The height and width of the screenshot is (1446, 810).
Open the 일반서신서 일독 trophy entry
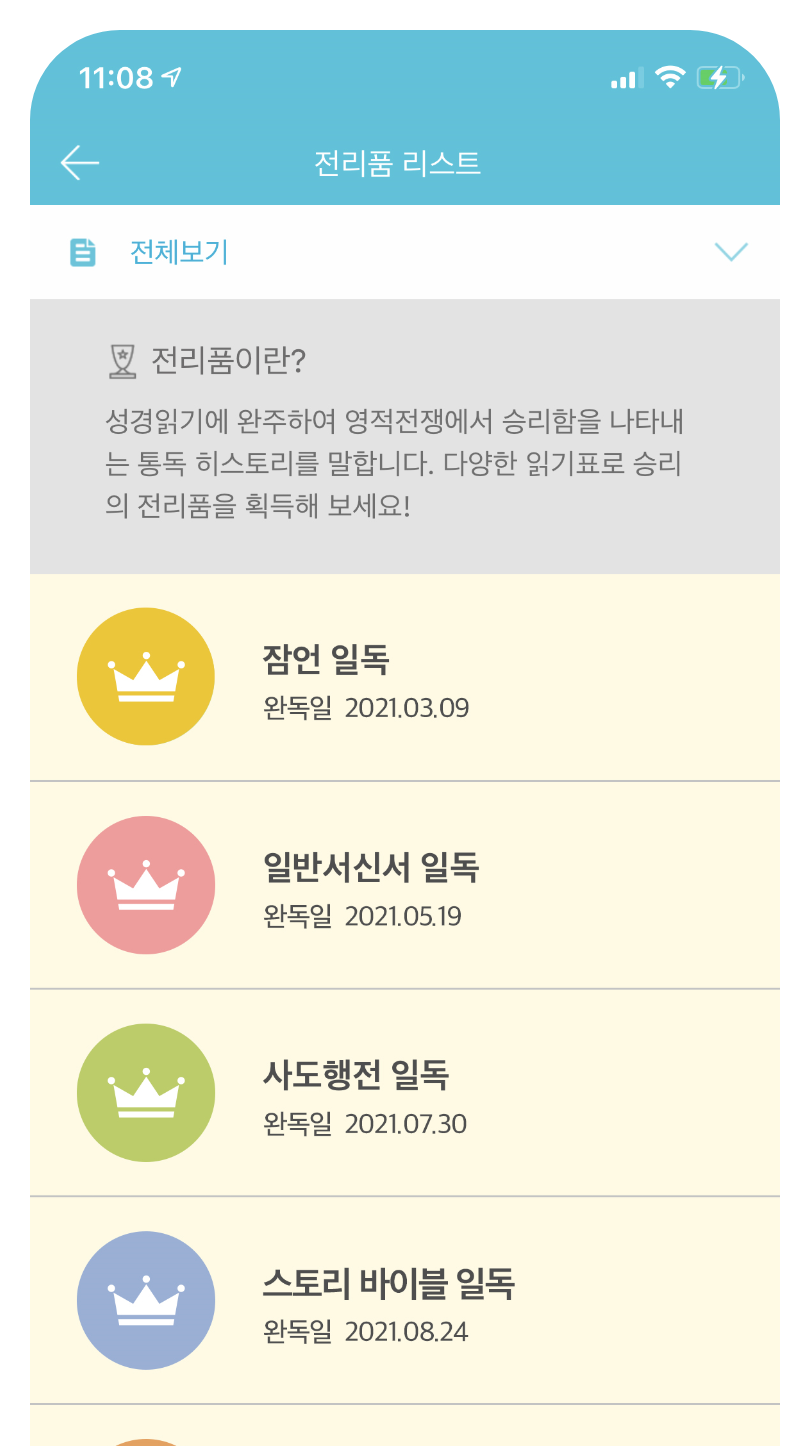click(x=405, y=885)
